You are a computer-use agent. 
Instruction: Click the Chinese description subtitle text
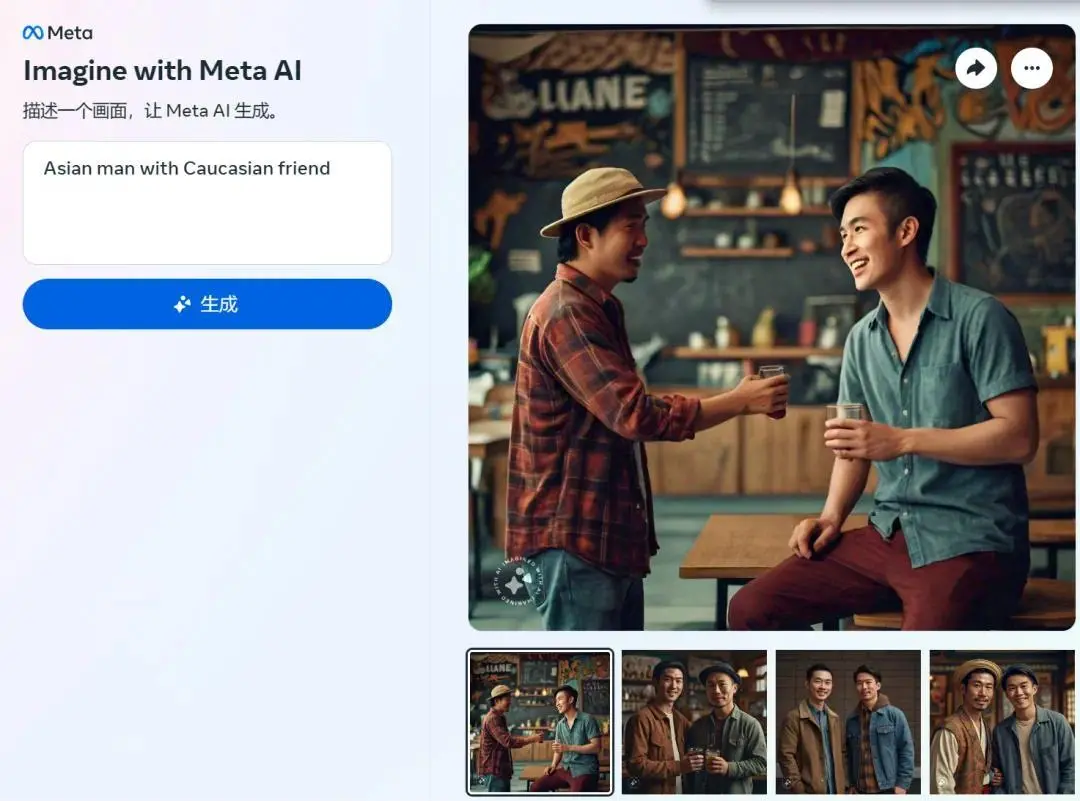(x=150, y=111)
